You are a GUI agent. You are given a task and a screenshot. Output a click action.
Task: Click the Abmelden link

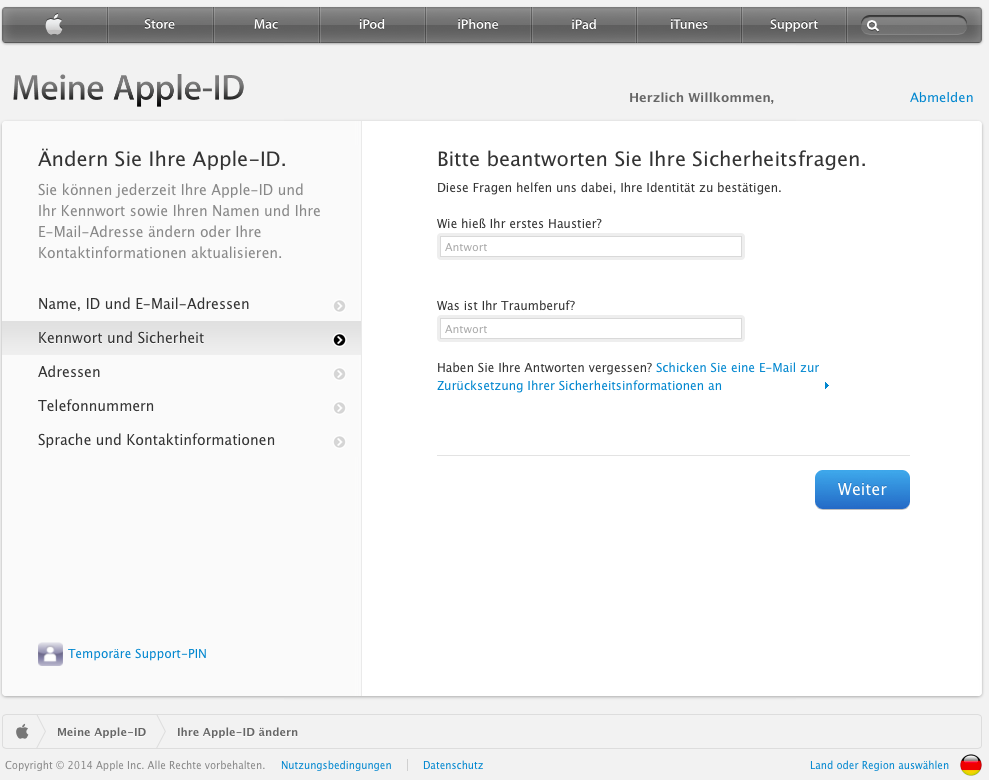click(942, 98)
